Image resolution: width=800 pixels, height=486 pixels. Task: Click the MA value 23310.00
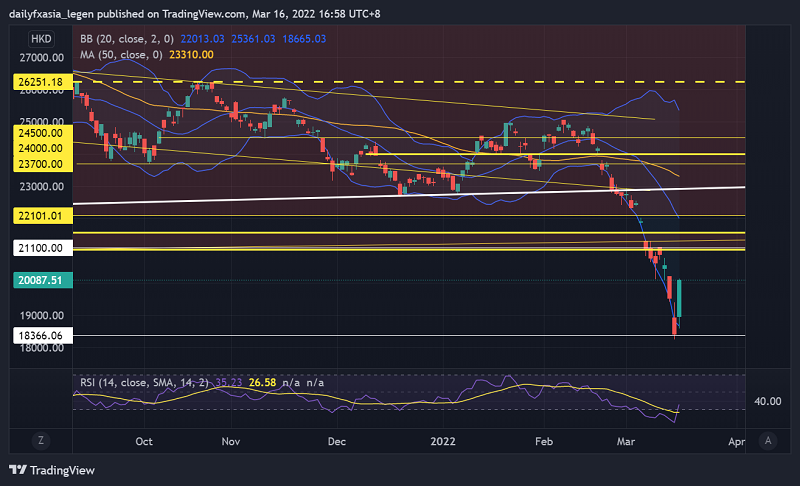point(191,55)
